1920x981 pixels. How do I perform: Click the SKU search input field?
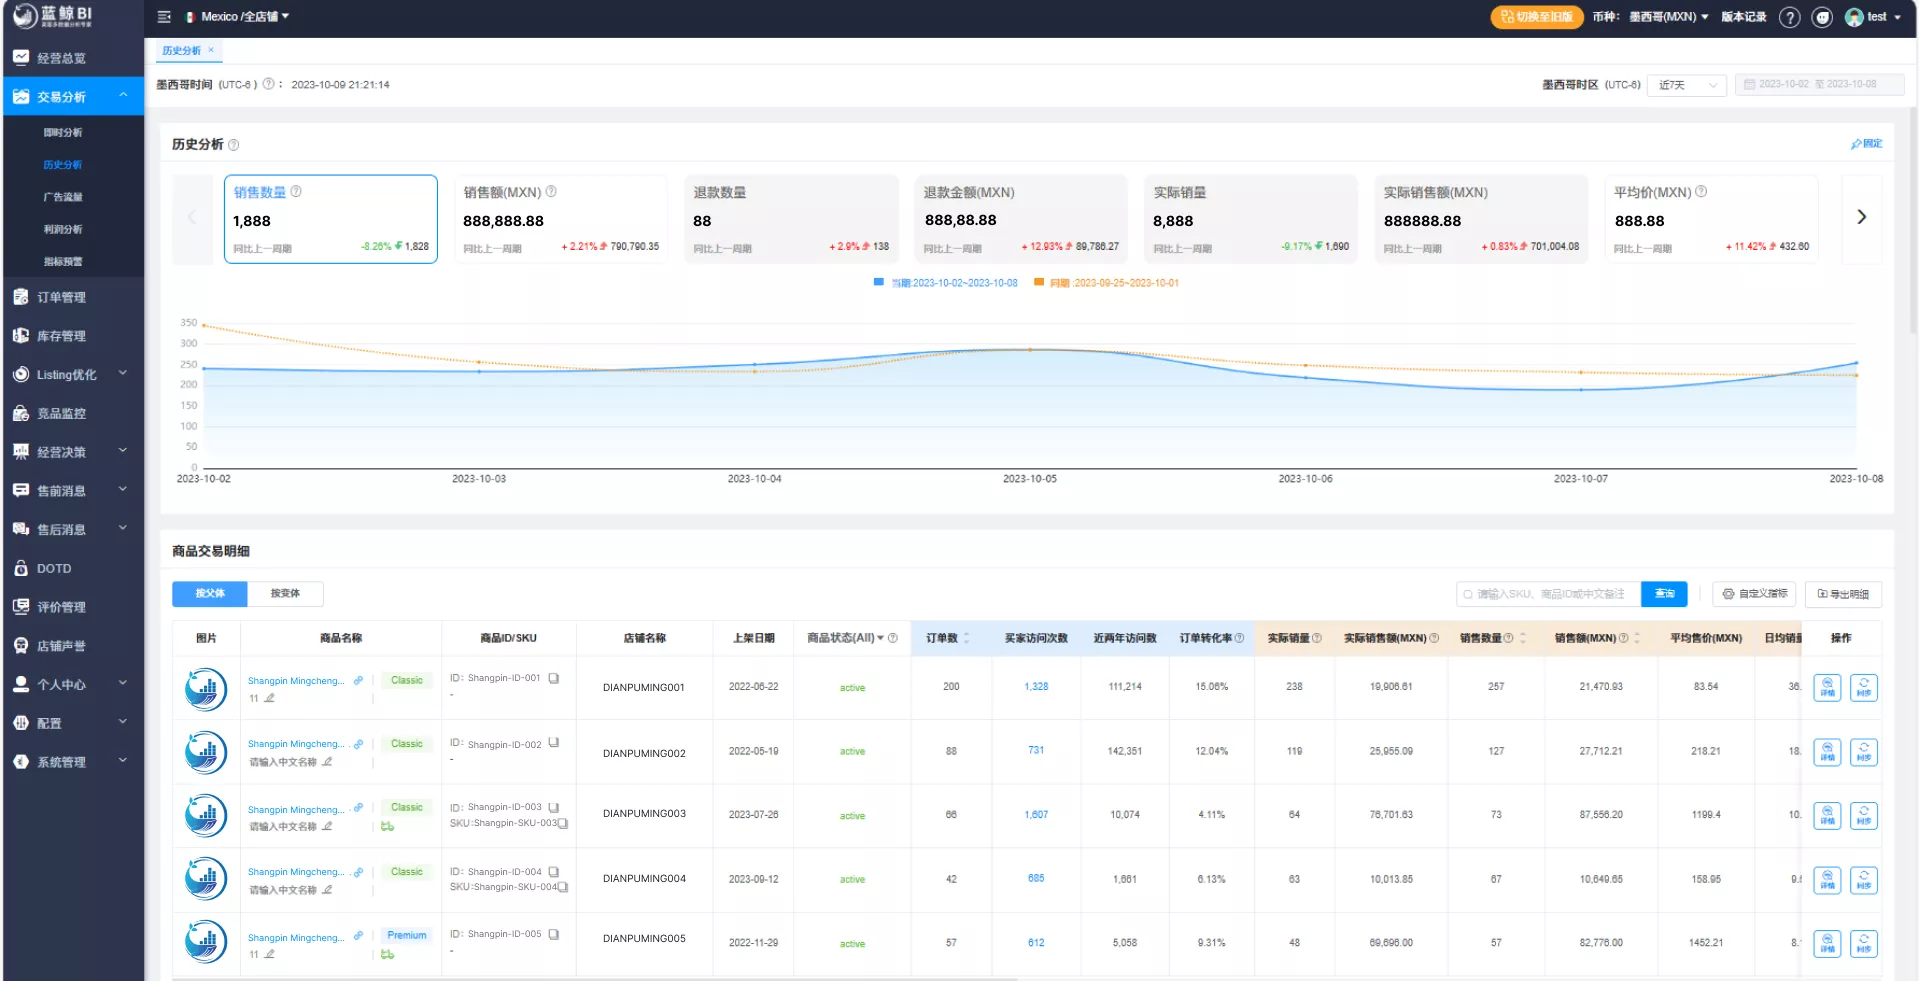(1548, 594)
